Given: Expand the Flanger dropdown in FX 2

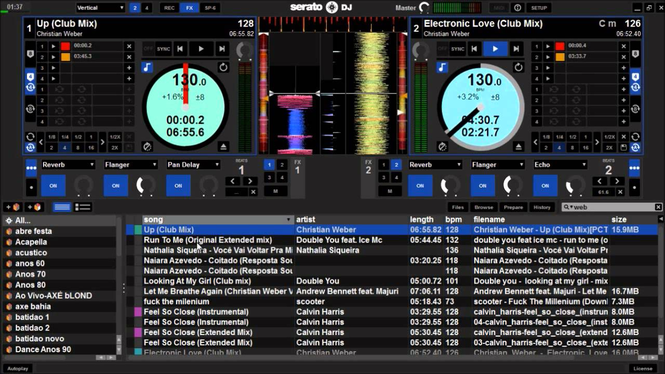Looking at the screenshot, I should coord(497,165).
